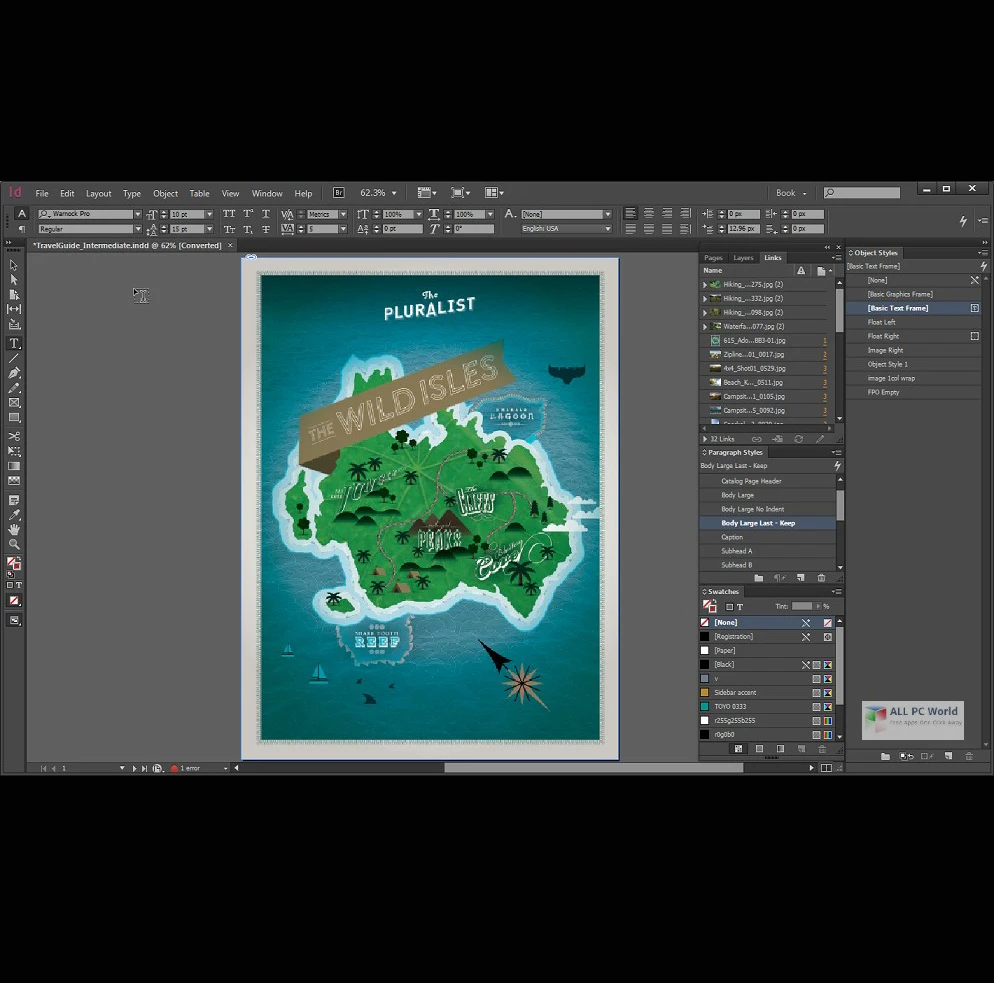
Task: Switch to paragraph formatting controls
Action: (x=22, y=229)
